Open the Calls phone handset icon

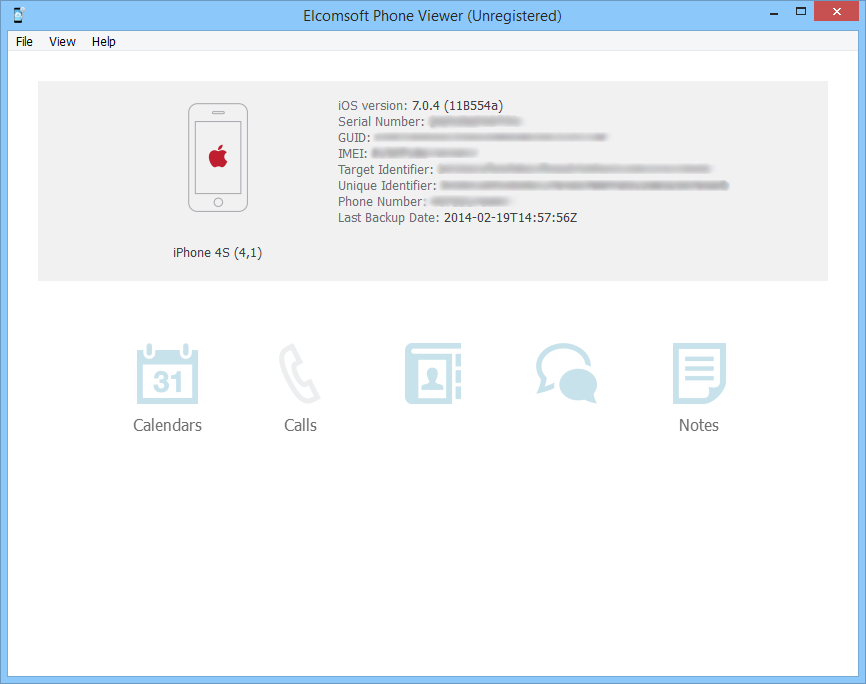pos(300,373)
